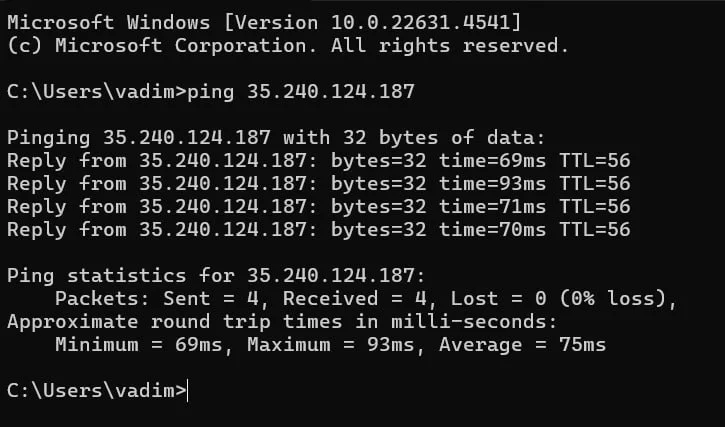Viewport: 725px width, 427px height.
Task: Click the final C:\Users\vadim> prompt
Action: click(x=97, y=391)
